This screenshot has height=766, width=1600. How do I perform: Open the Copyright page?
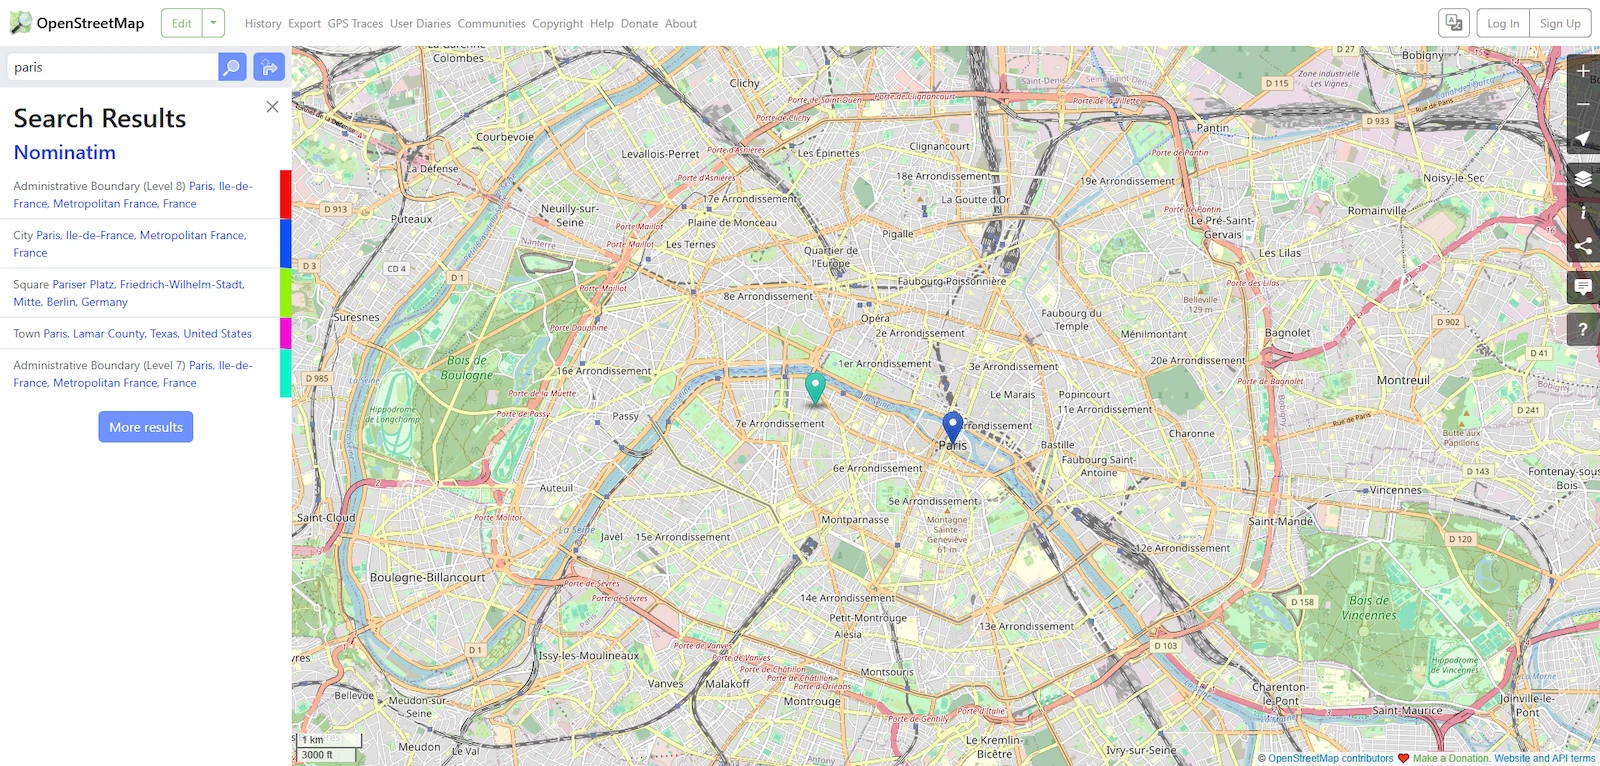point(557,23)
